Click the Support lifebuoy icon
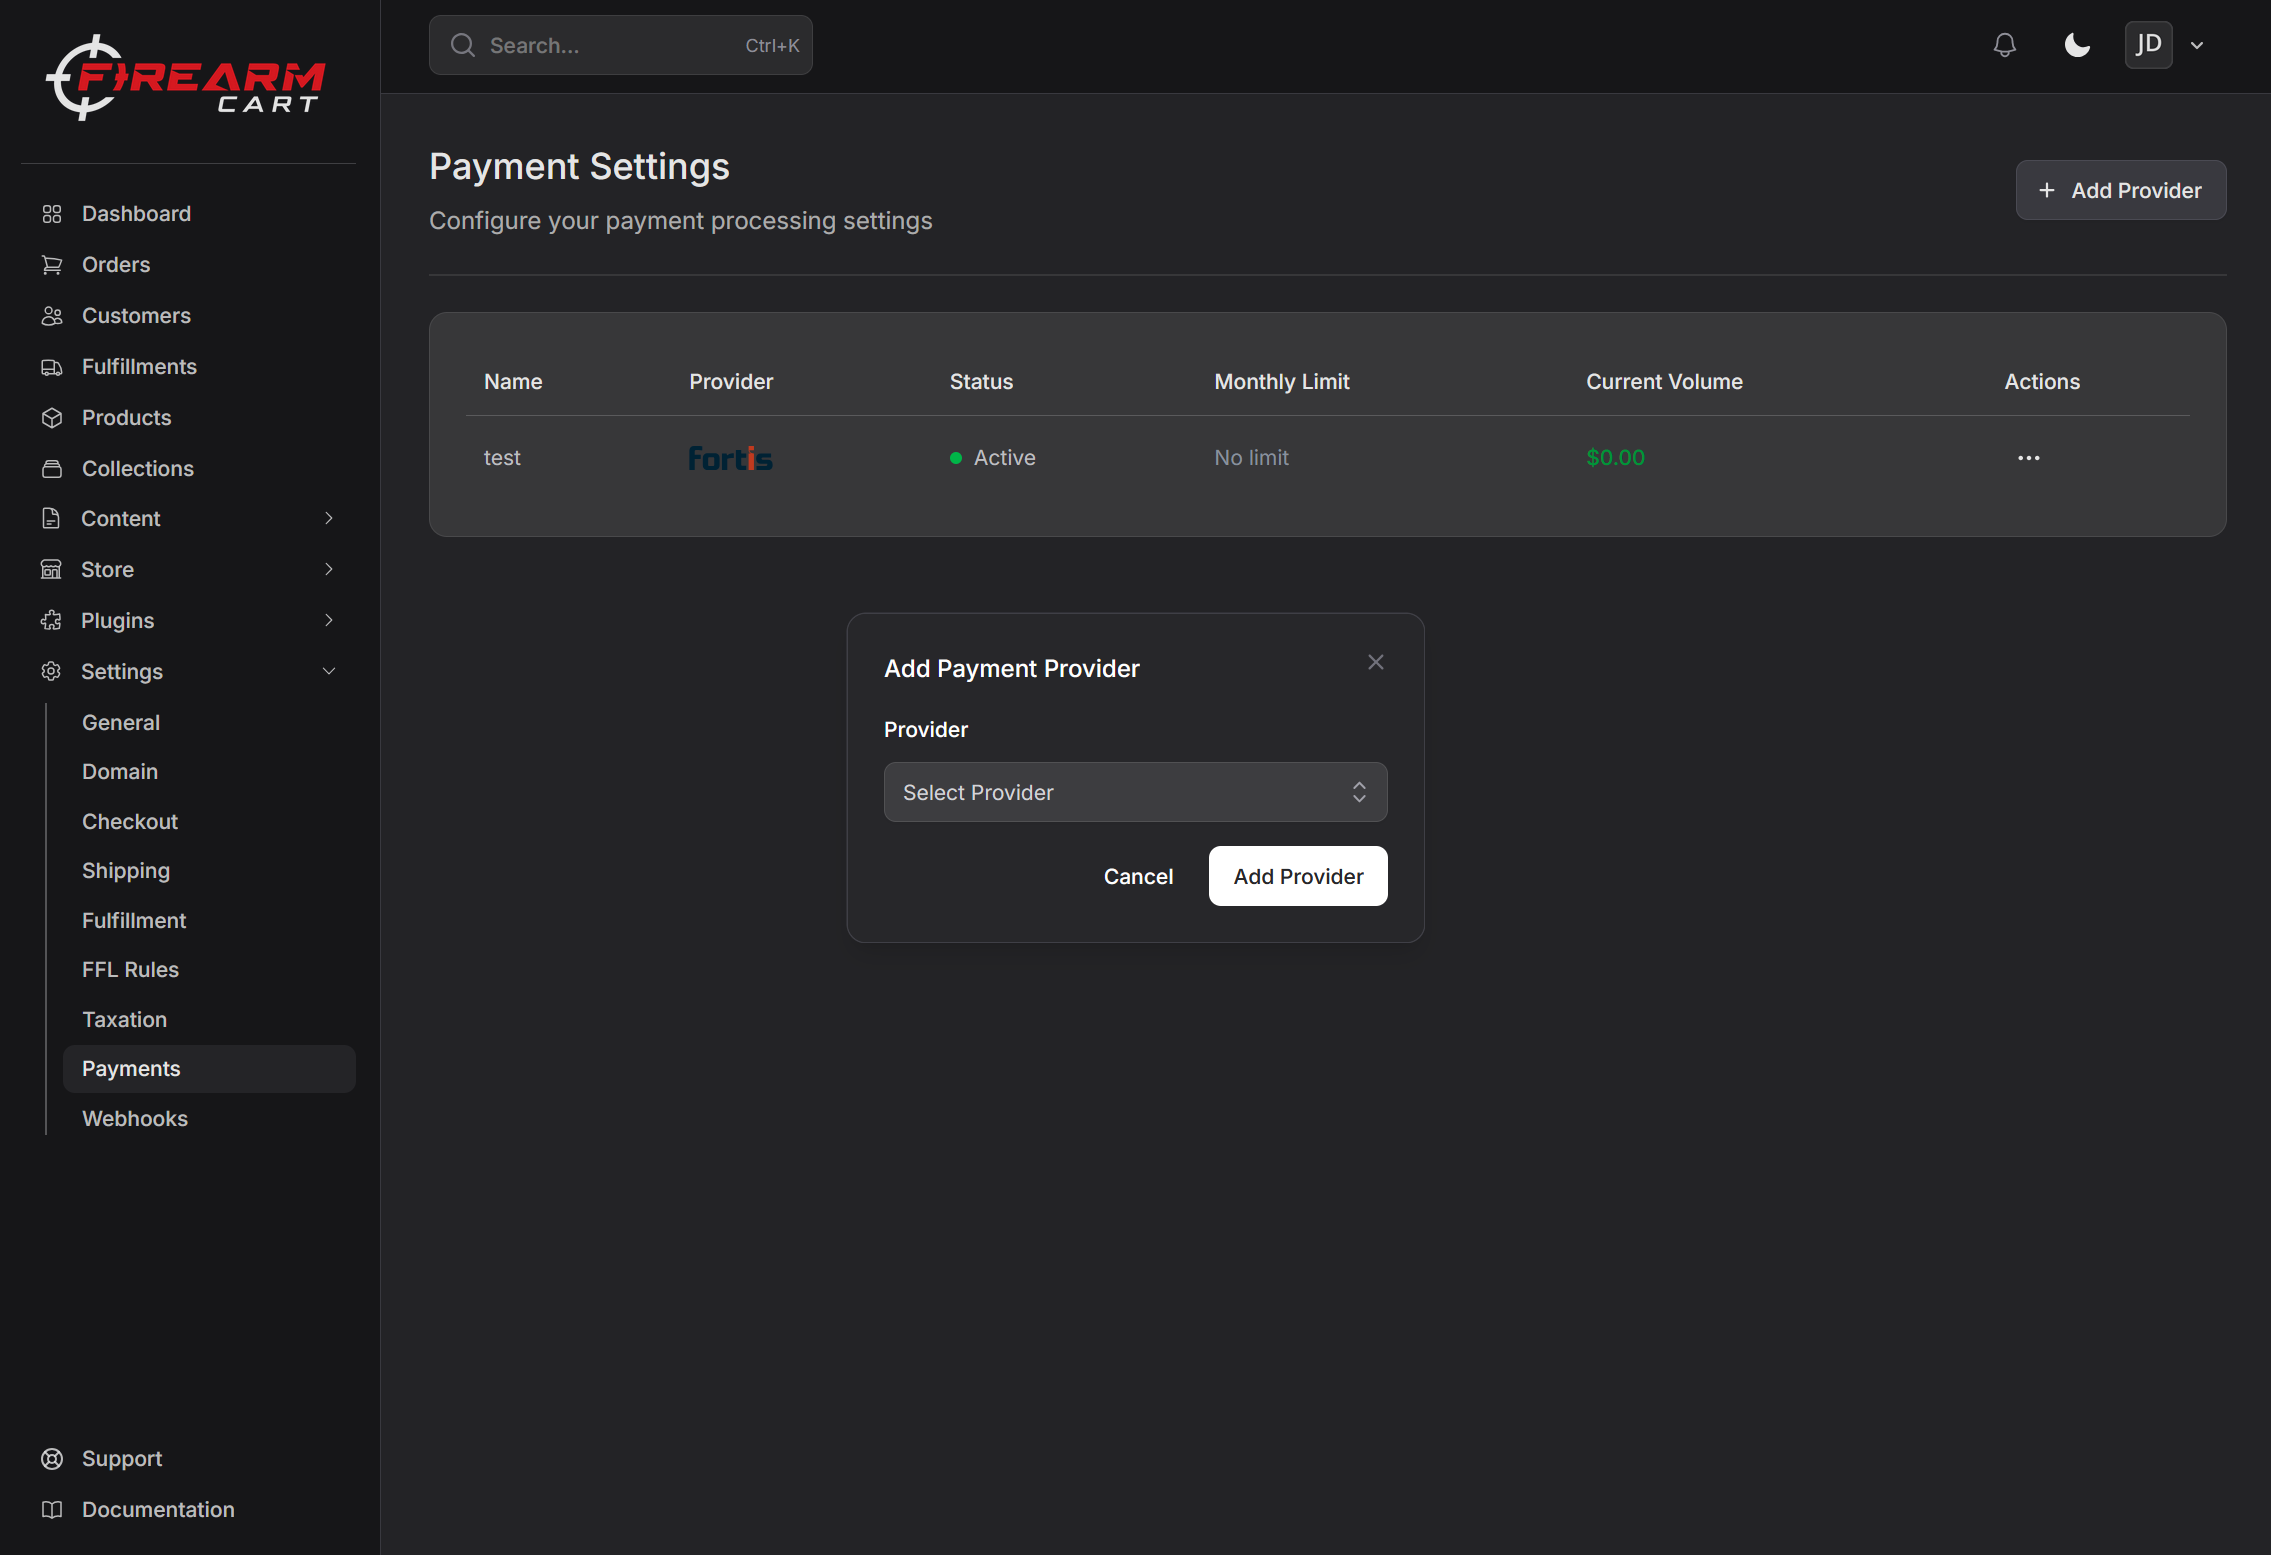Viewport: 2271px width, 1555px height. 52,1459
